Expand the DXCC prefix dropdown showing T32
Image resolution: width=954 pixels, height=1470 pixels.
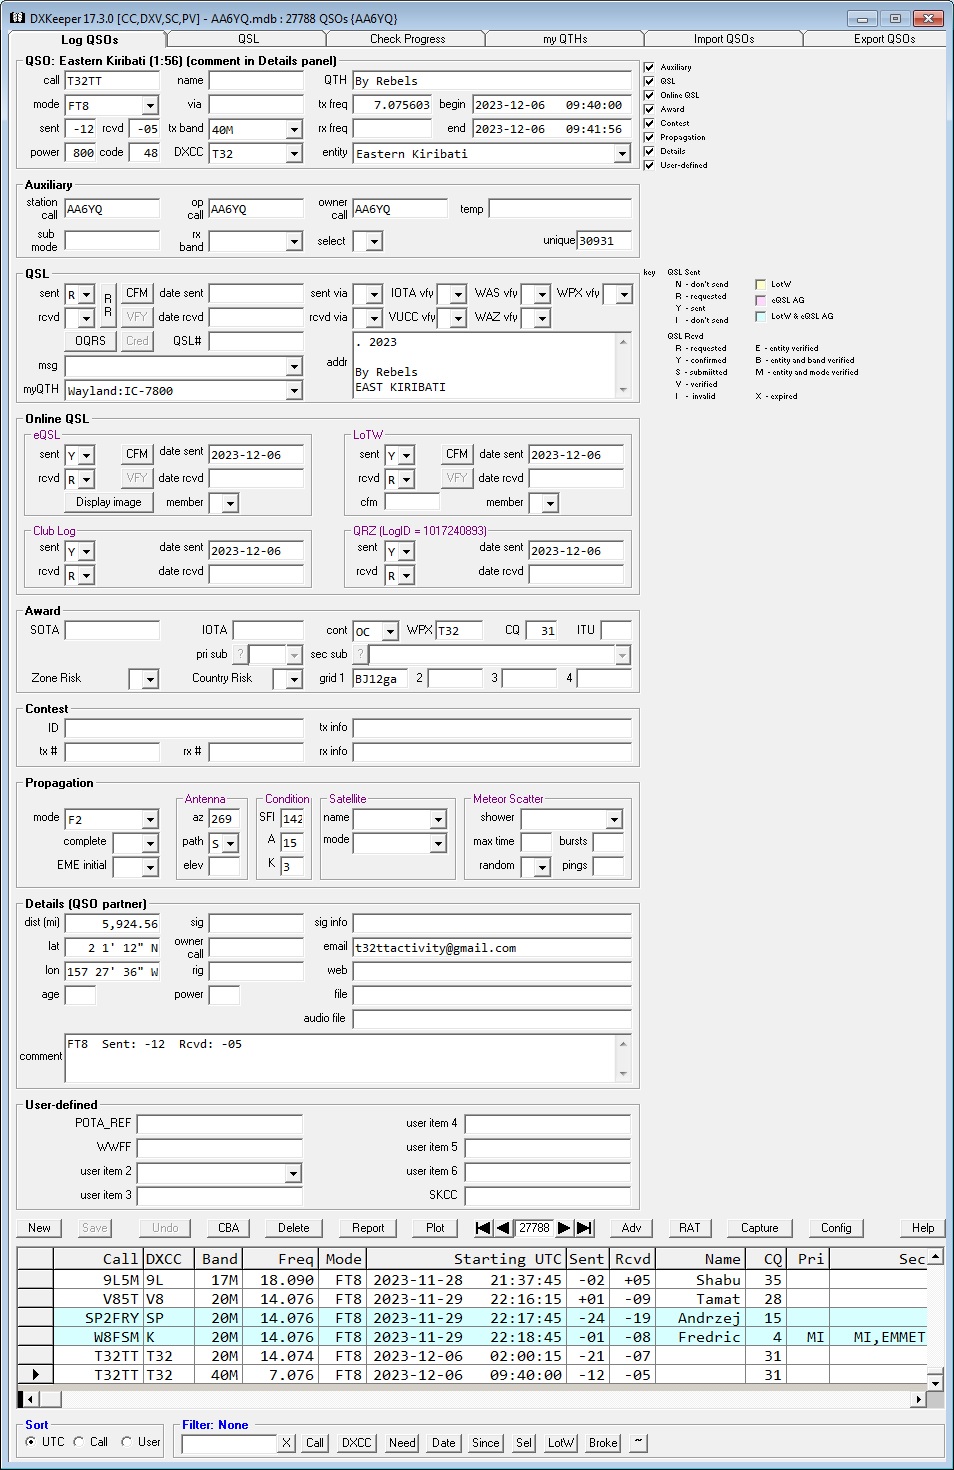[x=294, y=153]
